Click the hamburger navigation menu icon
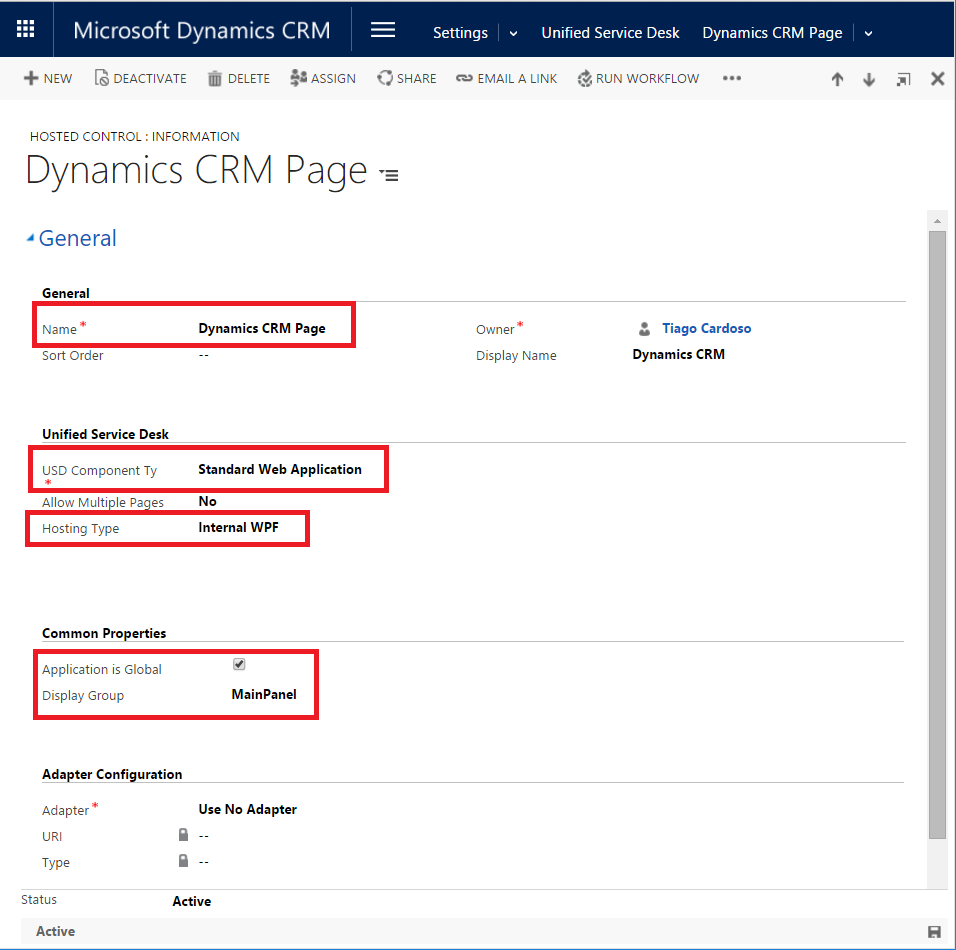Viewport: 956px width, 950px height. 383,30
